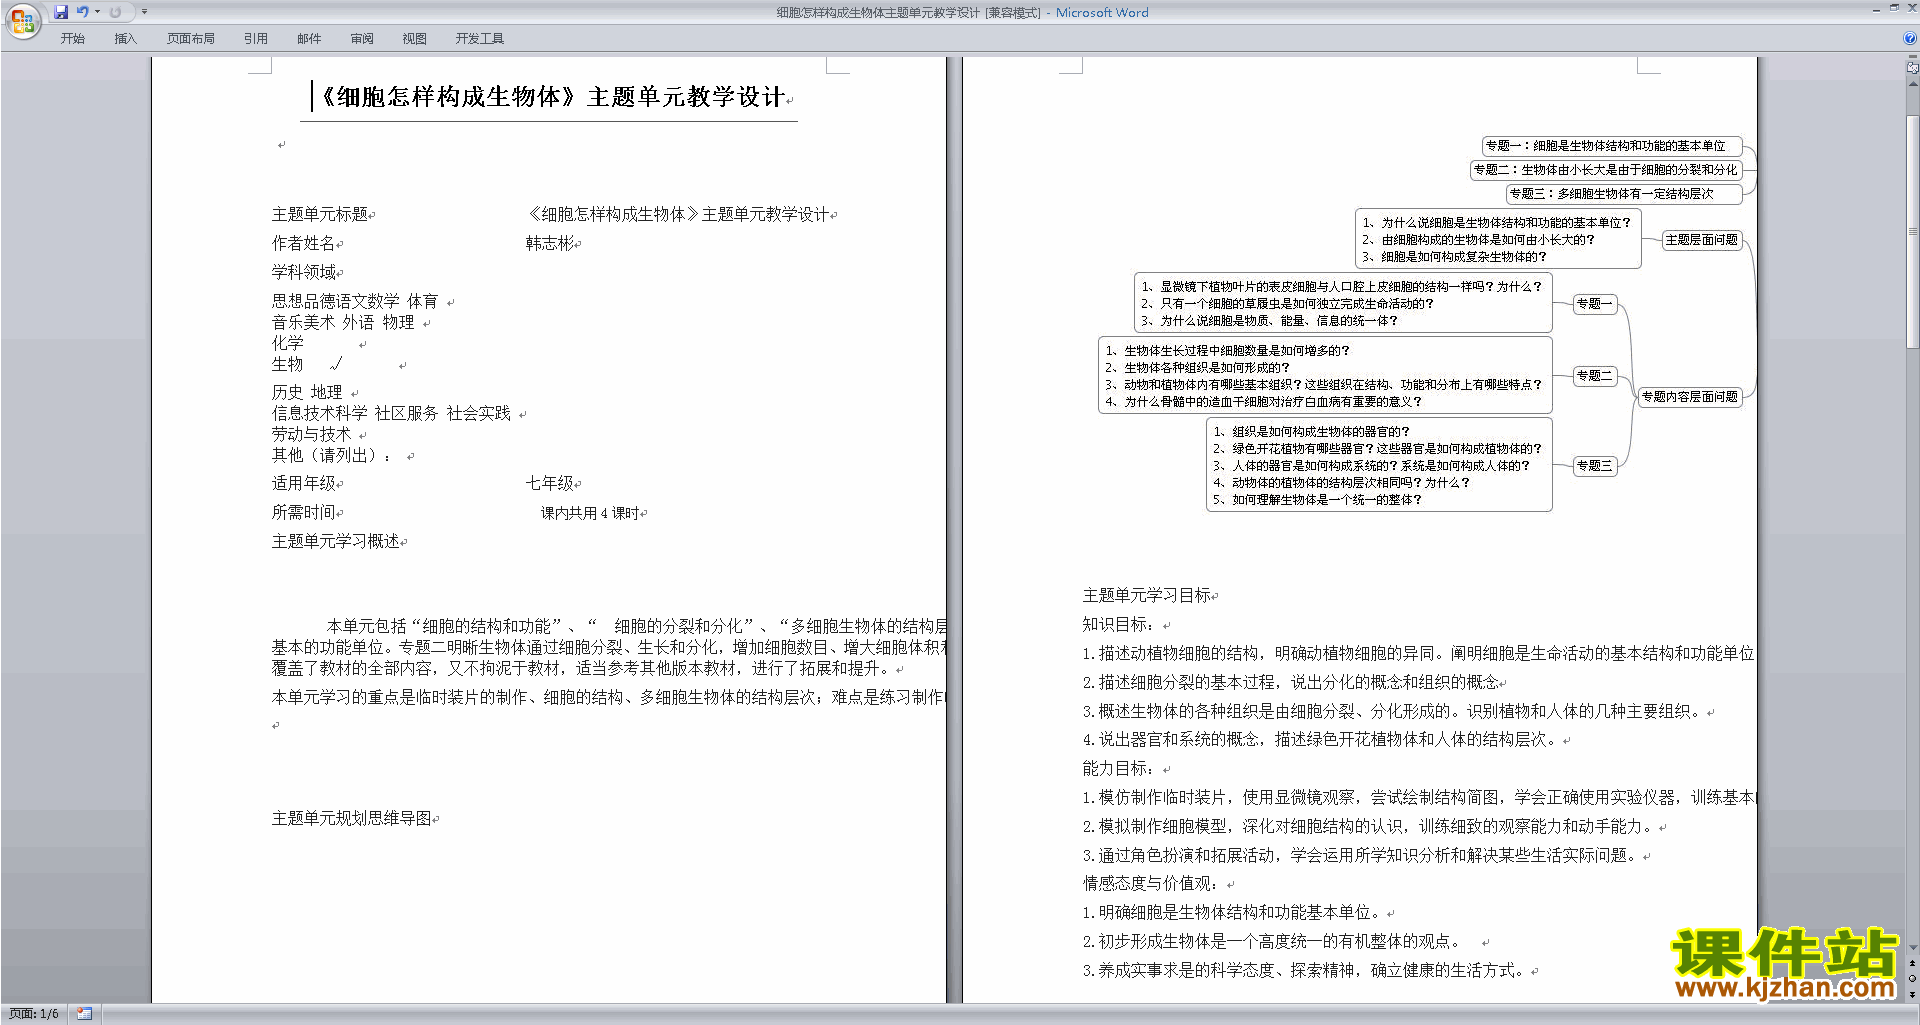The width and height of the screenshot is (1920, 1025).
Task: Click the macro recording status bar icon
Action: (x=84, y=1014)
